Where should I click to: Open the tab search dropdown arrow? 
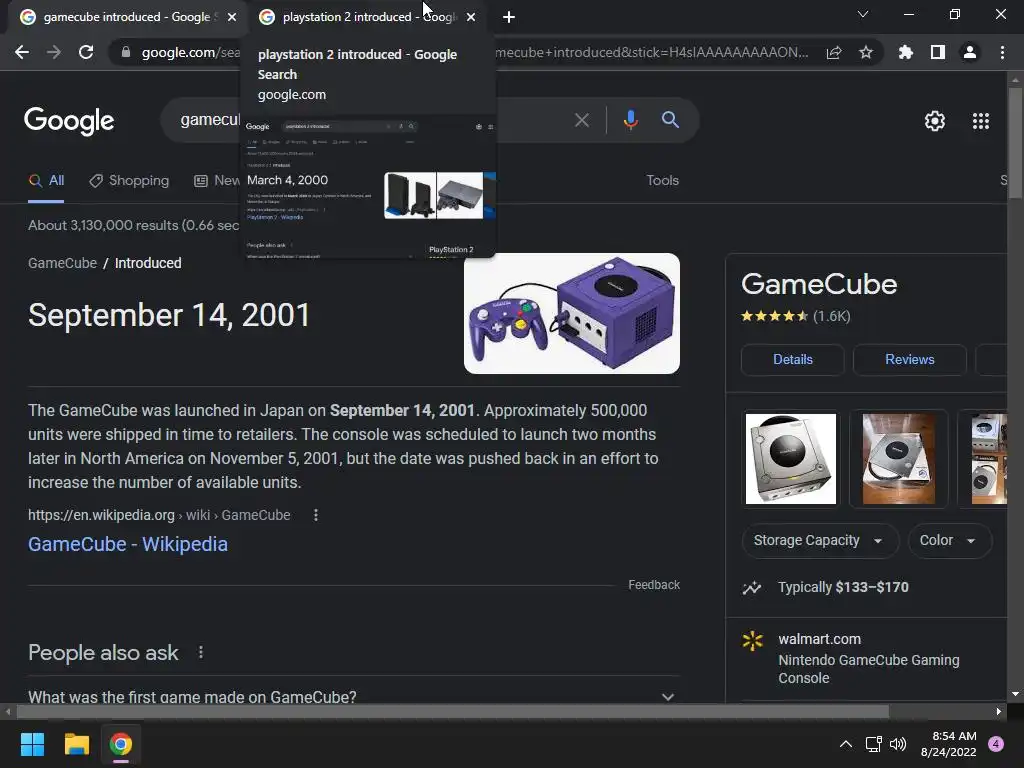pyautogui.click(x=863, y=14)
